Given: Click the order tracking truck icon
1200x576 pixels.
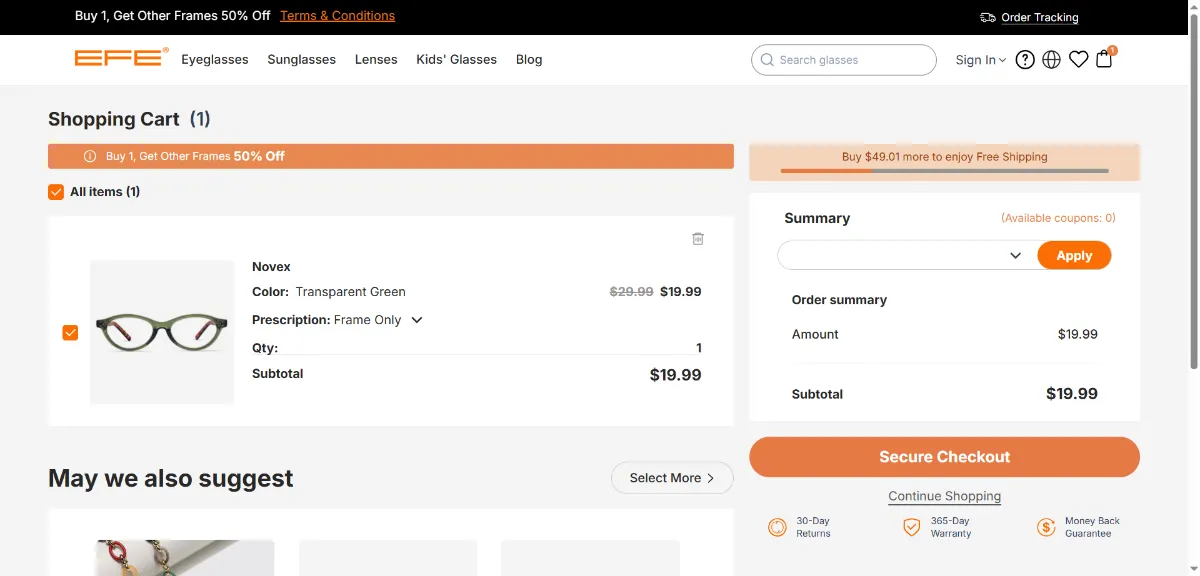Looking at the screenshot, I should click(x=988, y=17).
